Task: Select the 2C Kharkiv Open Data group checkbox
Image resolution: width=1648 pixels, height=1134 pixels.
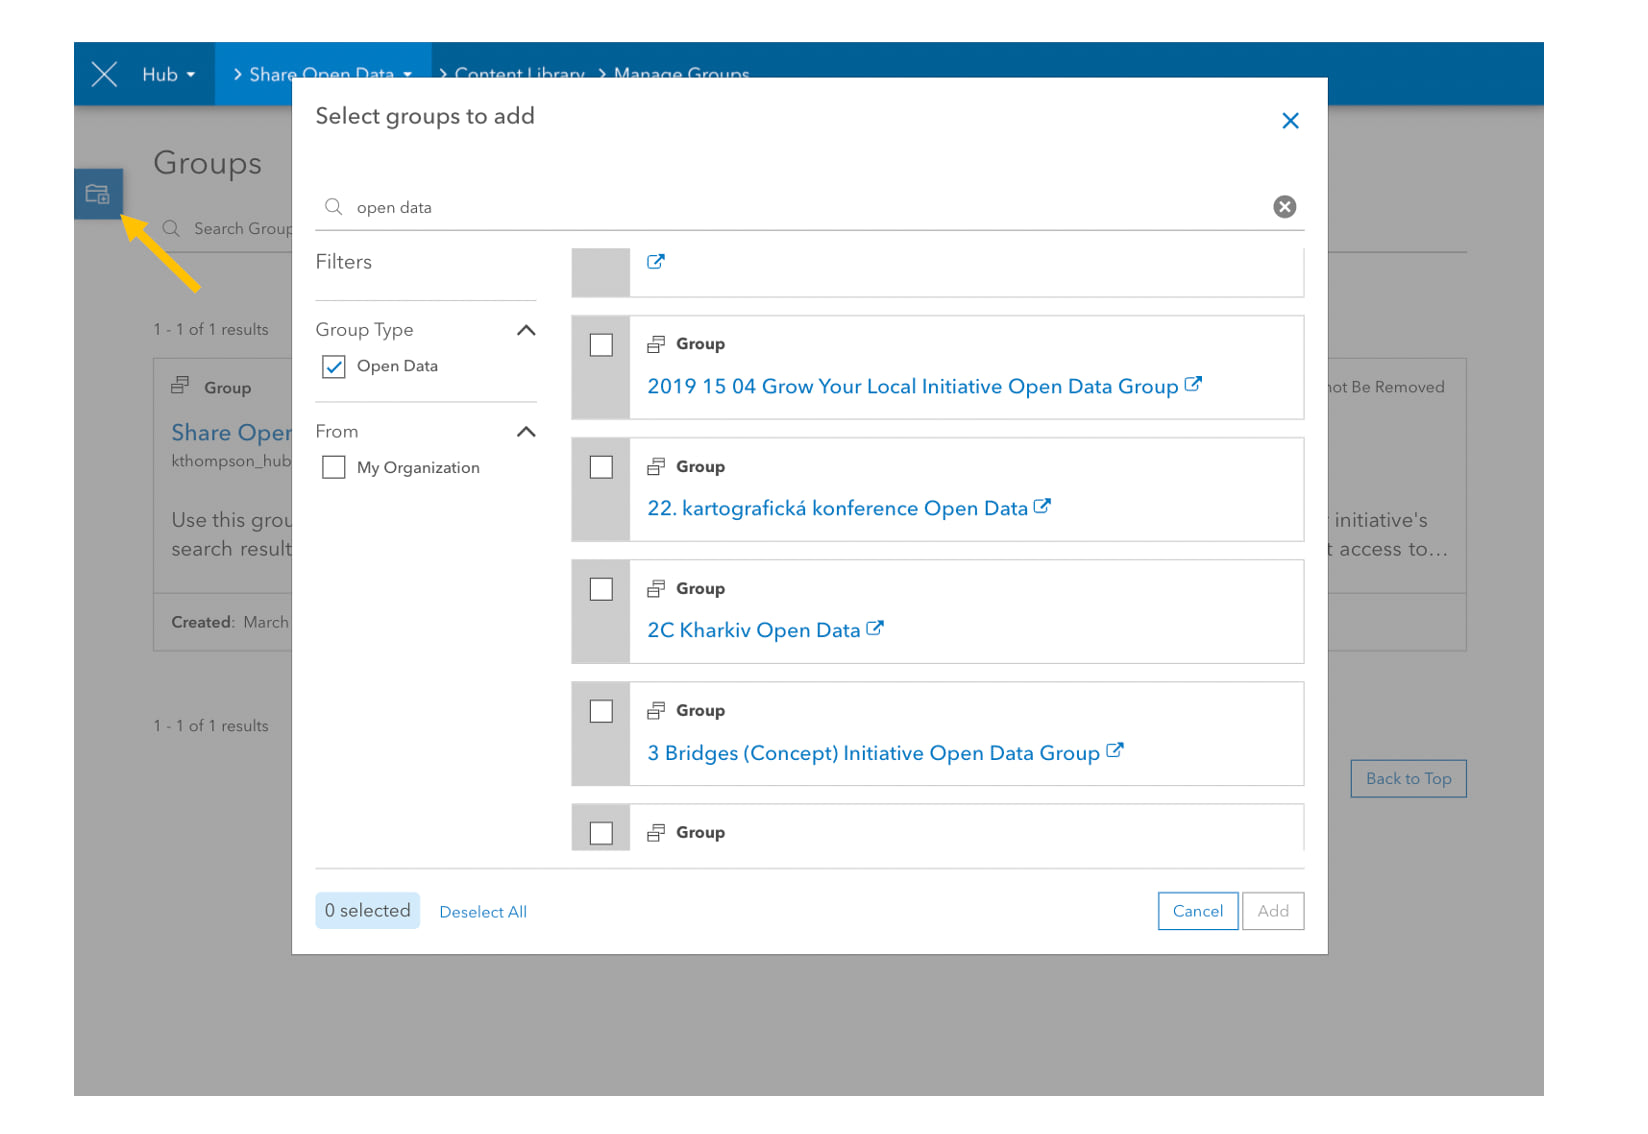Action: click(601, 589)
